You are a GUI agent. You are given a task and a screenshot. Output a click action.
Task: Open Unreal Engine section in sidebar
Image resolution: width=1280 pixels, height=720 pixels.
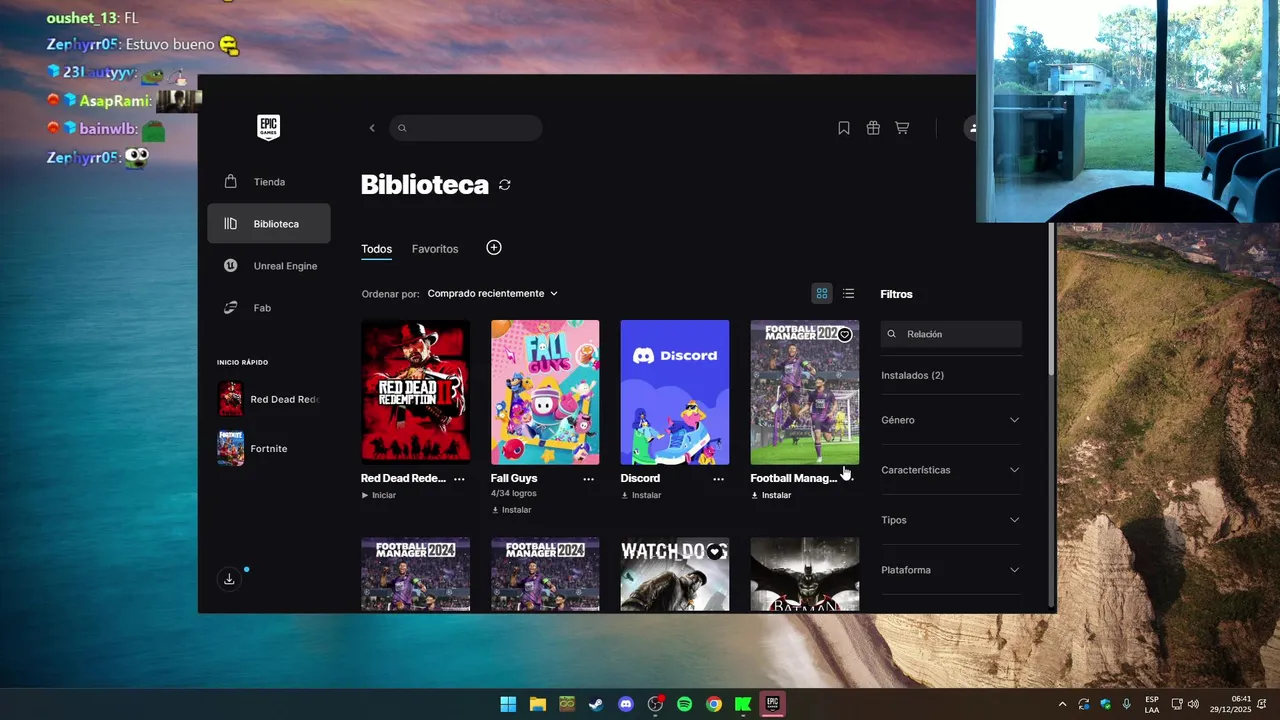(x=268, y=266)
